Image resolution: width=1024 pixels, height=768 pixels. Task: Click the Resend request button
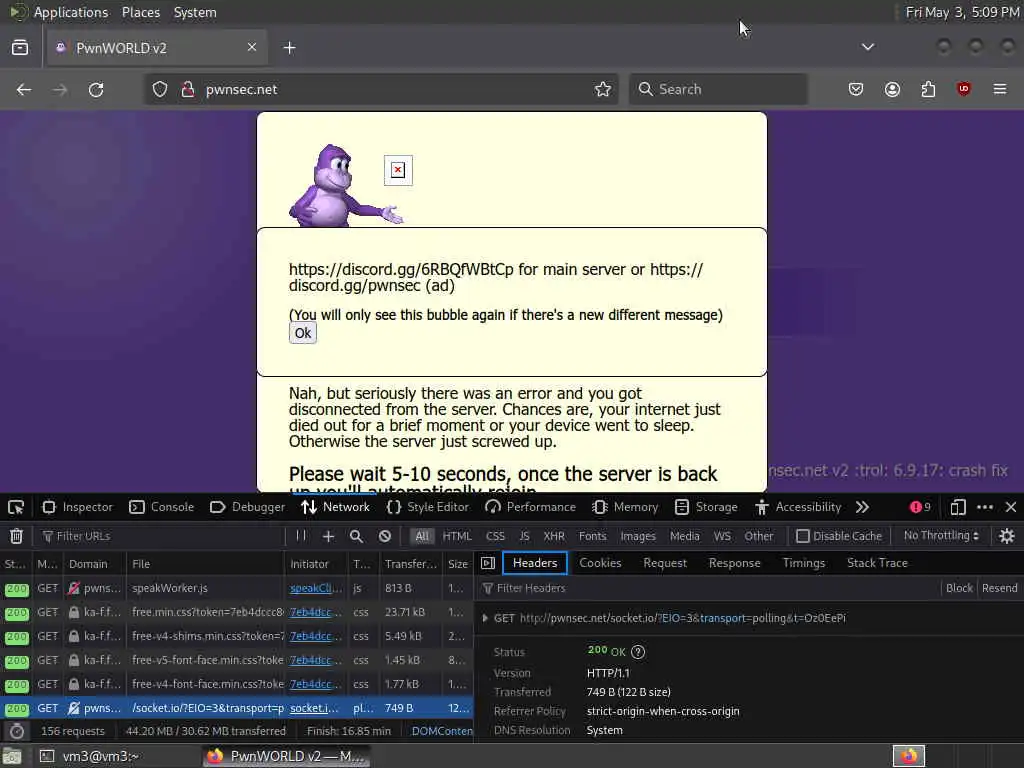click(x=999, y=588)
